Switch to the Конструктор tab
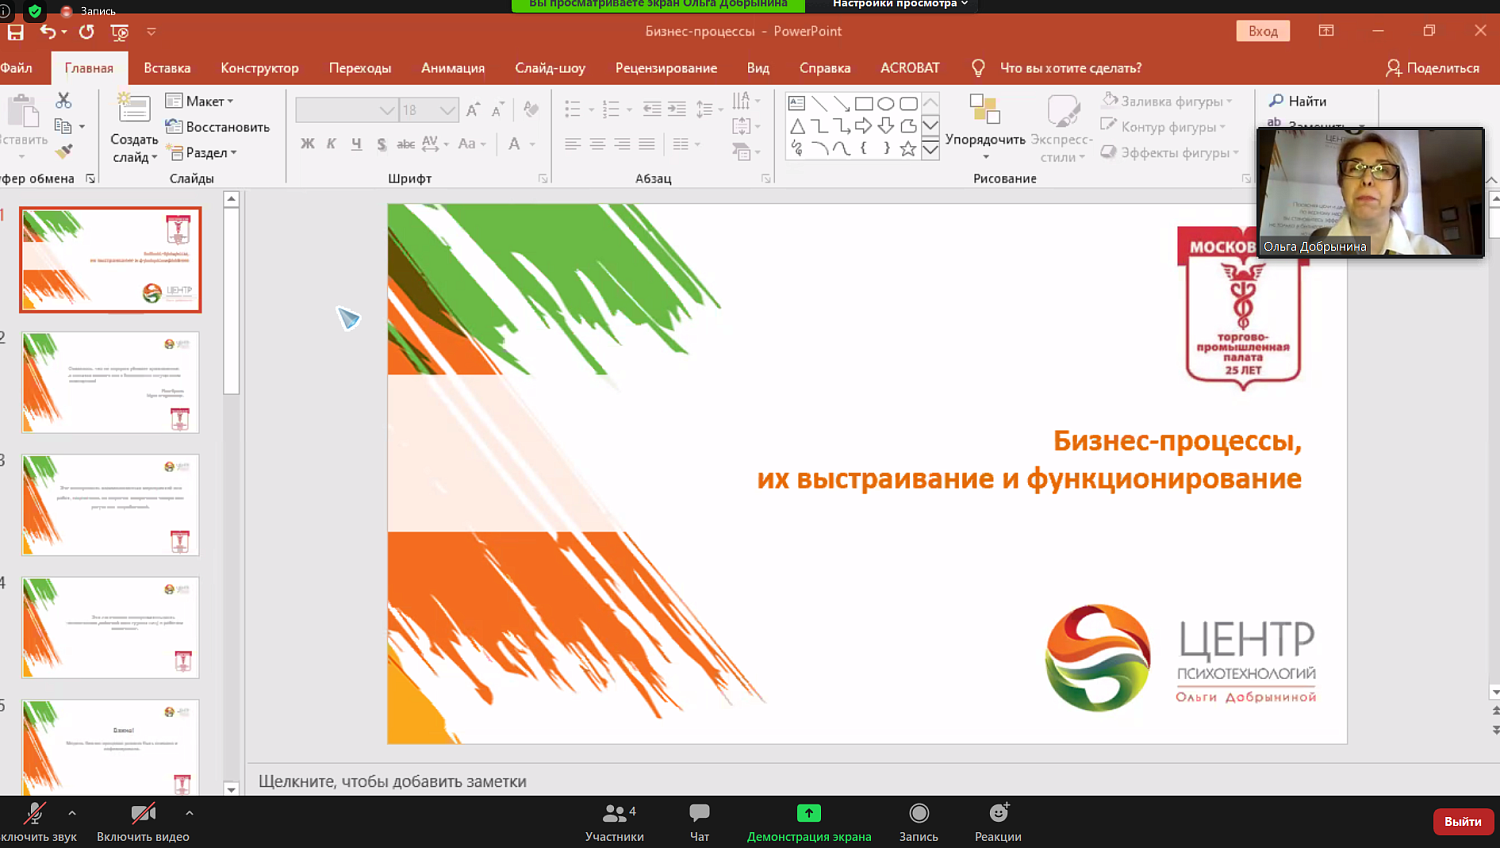This screenshot has height=848, width=1500. click(x=260, y=68)
